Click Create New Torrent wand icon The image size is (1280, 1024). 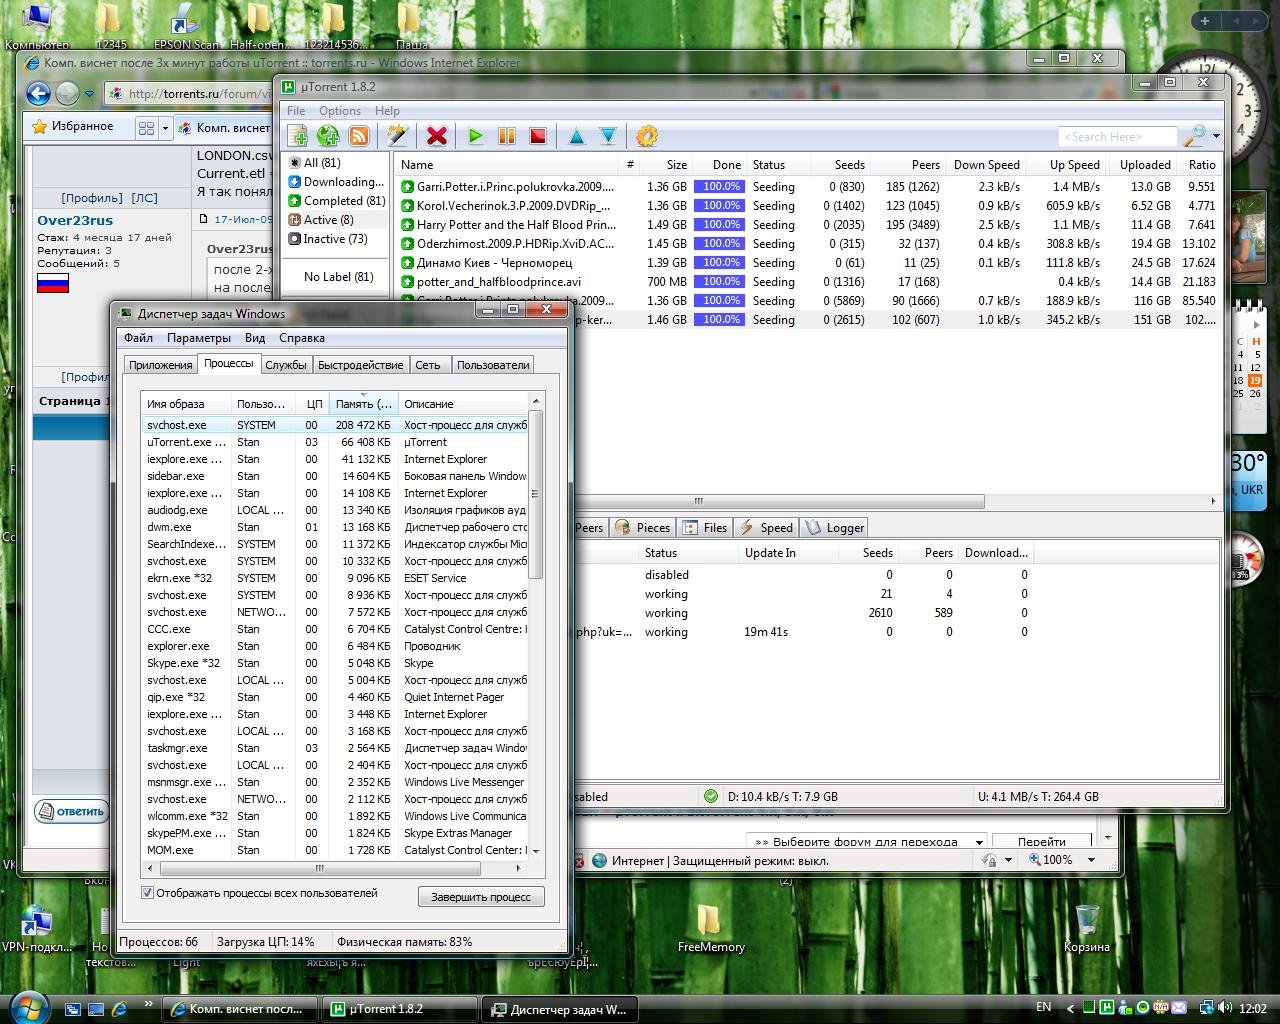(x=397, y=136)
